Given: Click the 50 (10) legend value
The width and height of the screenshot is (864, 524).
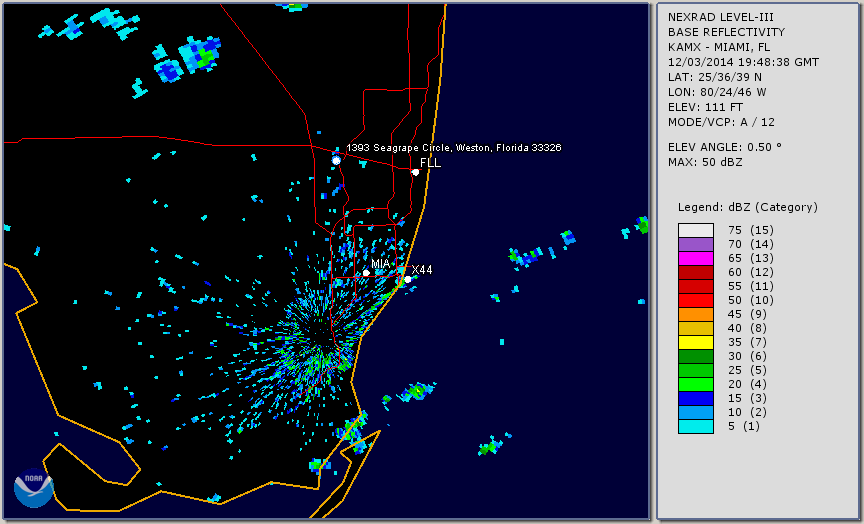Looking at the screenshot, I should pyautogui.click(x=750, y=300).
